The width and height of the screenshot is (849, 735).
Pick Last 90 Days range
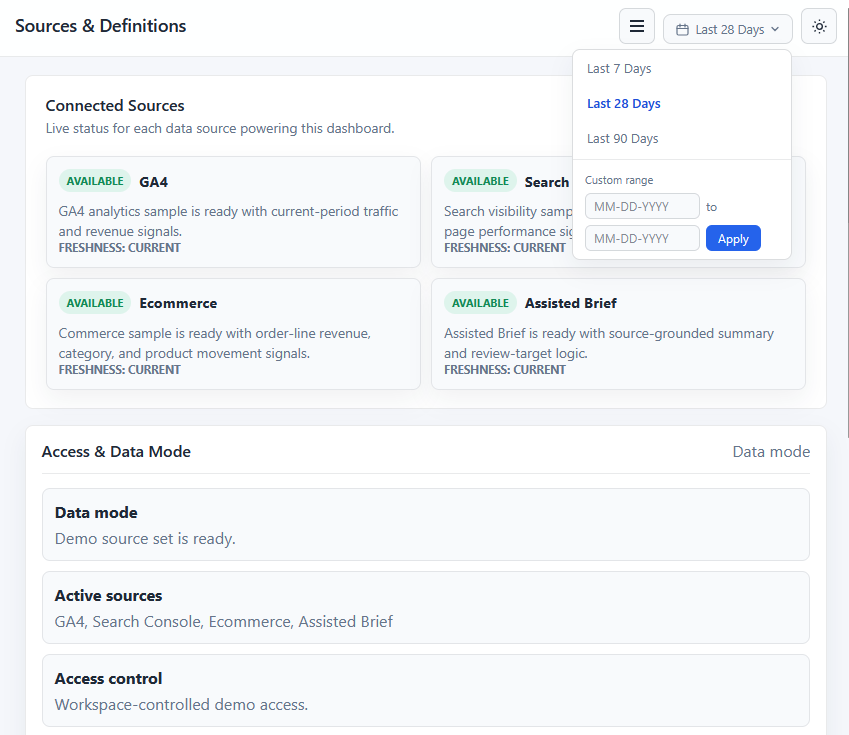click(x=682, y=139)
